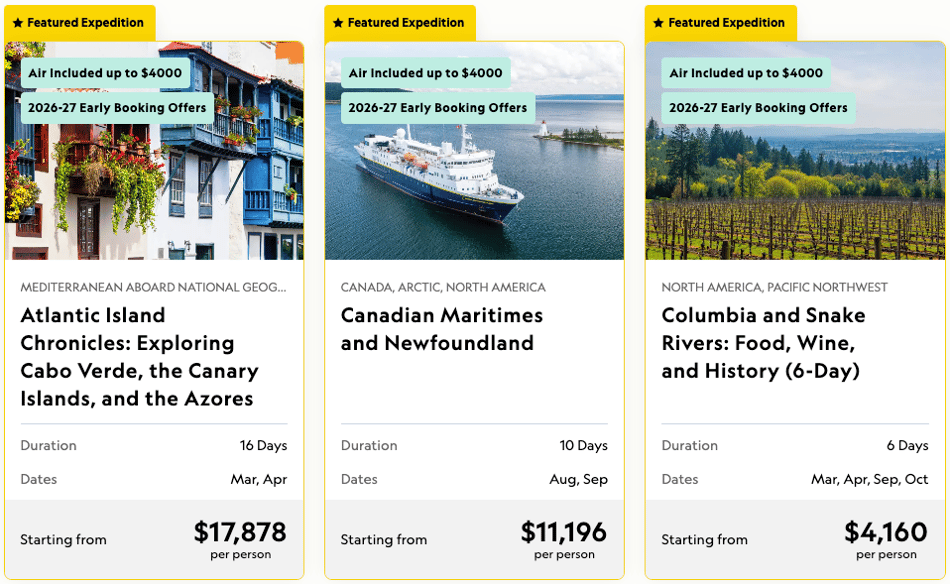Select Canada, Arctic, North America category label
The height and width of the screenshot is (584, 950).
tap(443, 287)
